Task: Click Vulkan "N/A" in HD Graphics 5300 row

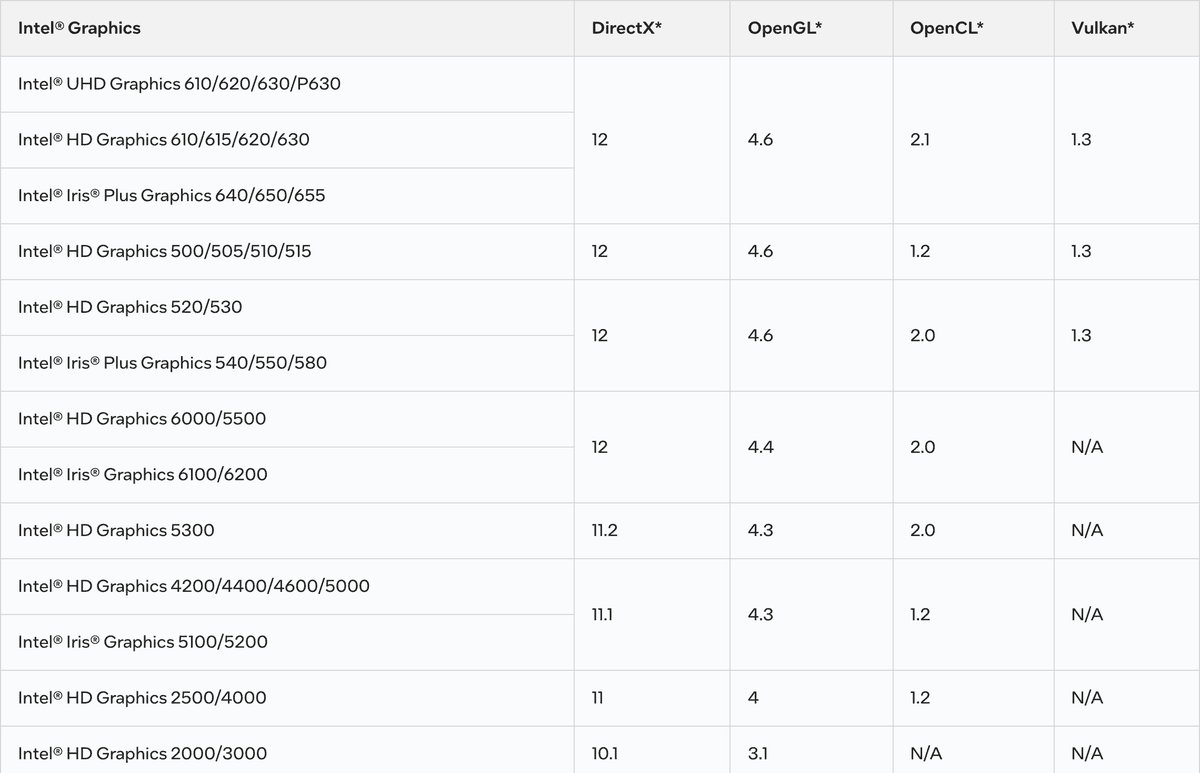Action: (1087, 531)
